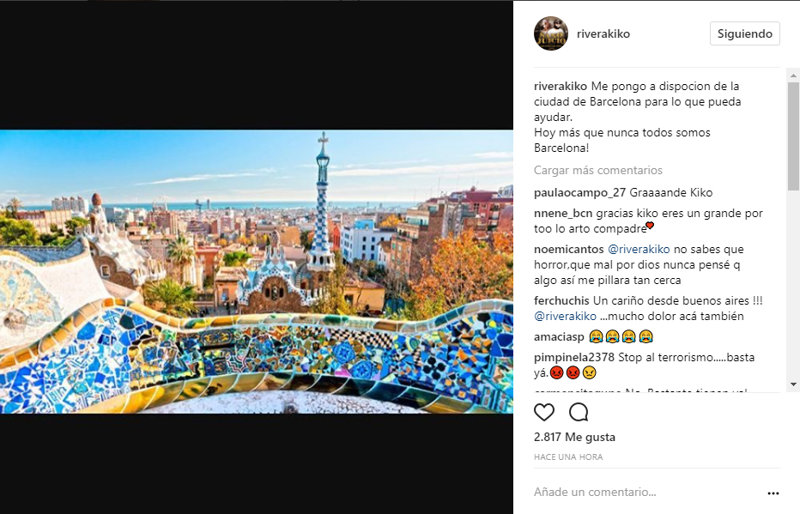Expand Cargar más comentarios
The image size is (800, 514).
(598, 170)
